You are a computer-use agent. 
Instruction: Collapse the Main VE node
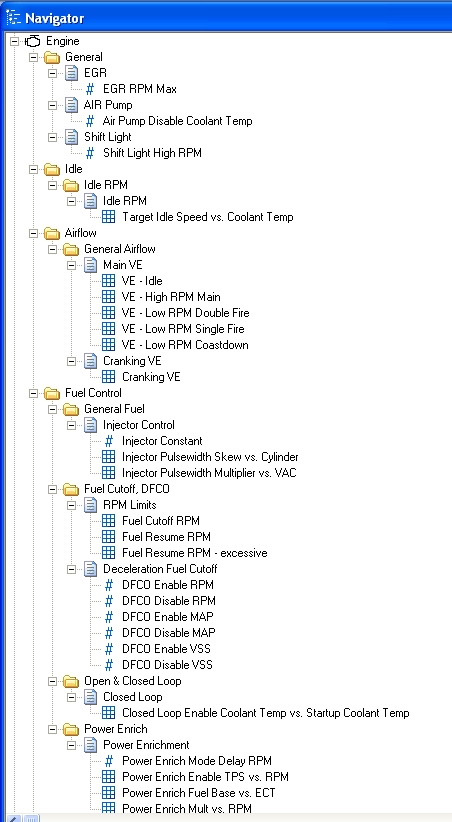(x=71, y=265)
